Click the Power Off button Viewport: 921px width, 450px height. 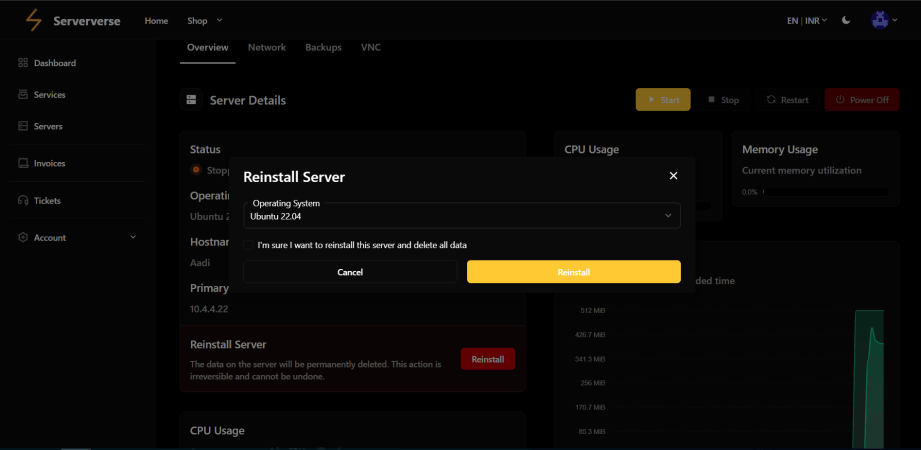tap(862, 100)
